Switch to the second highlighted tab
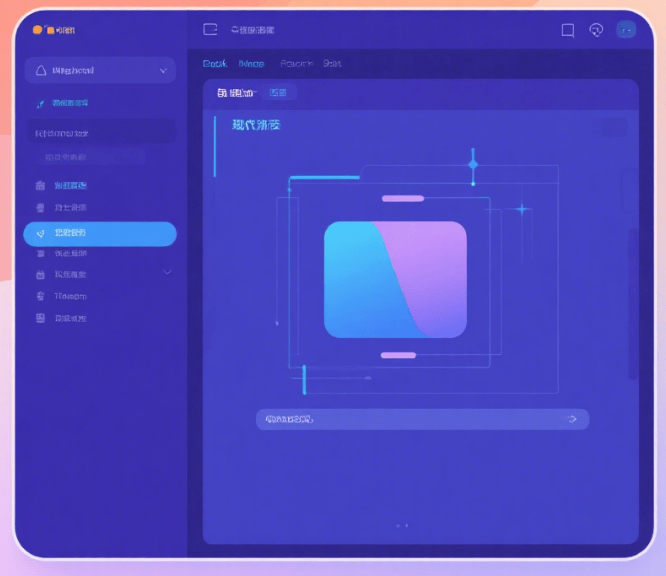Image resolution: width=666 pixels, height=576 pixels. point(252,64)
